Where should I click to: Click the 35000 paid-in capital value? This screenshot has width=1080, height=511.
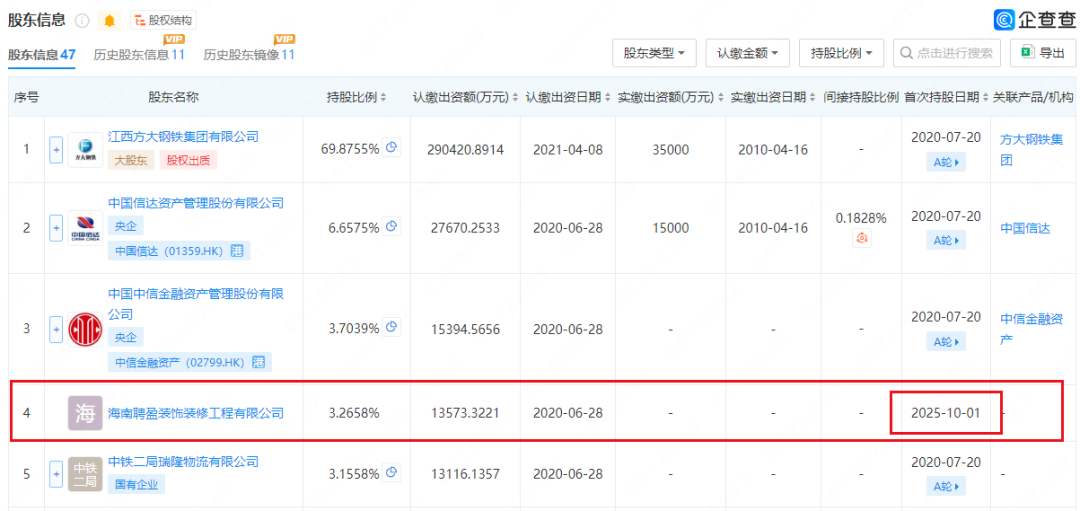pyautogui.click(x=671, y=149)
